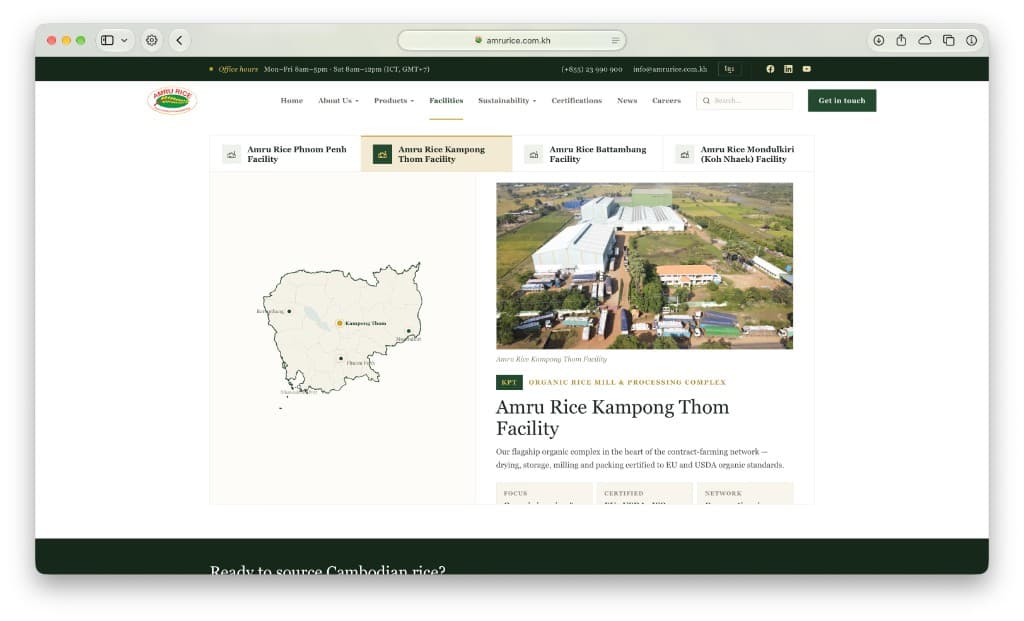Switch to the Khmer language button
The height and width of the screenshot is (621, 1024).
coord(729,69)
